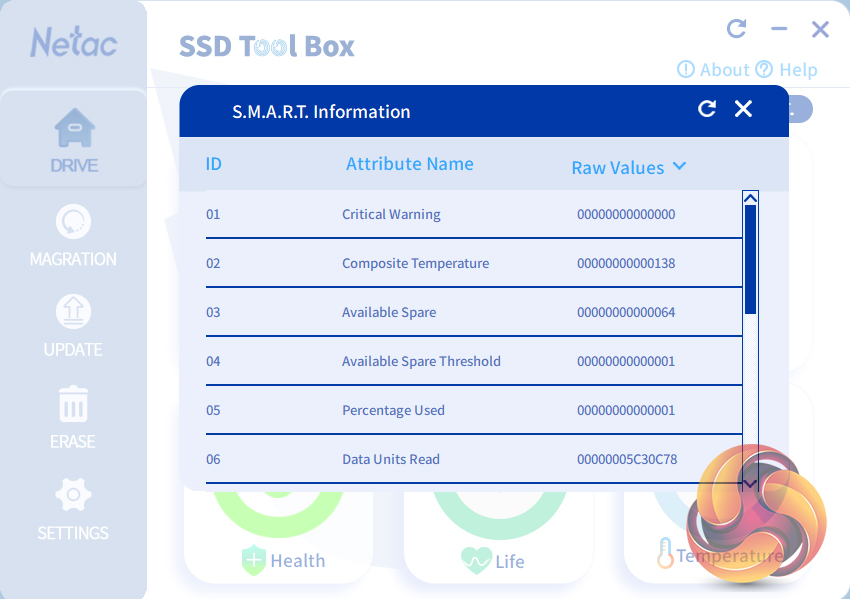Click the Life heart icon
Viewport: 850px width, 599px height.
(476, 561)
